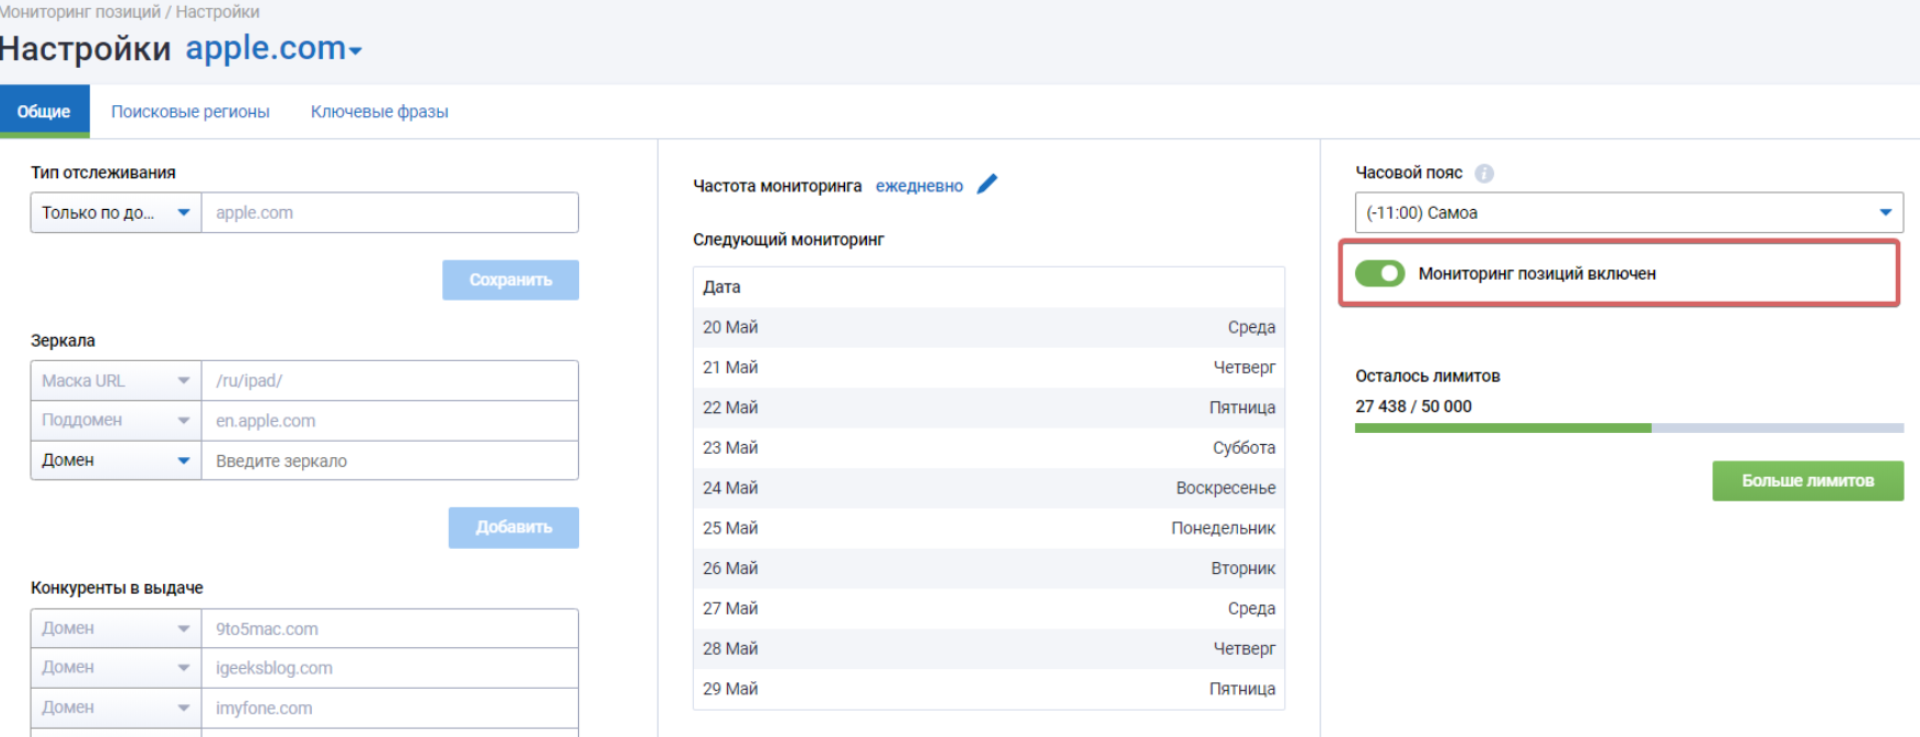Image resolution: width=1920 pixels, height=737 pixels.
Task: Switch to the 'Общие' tab
Action: tap(44, 111)
